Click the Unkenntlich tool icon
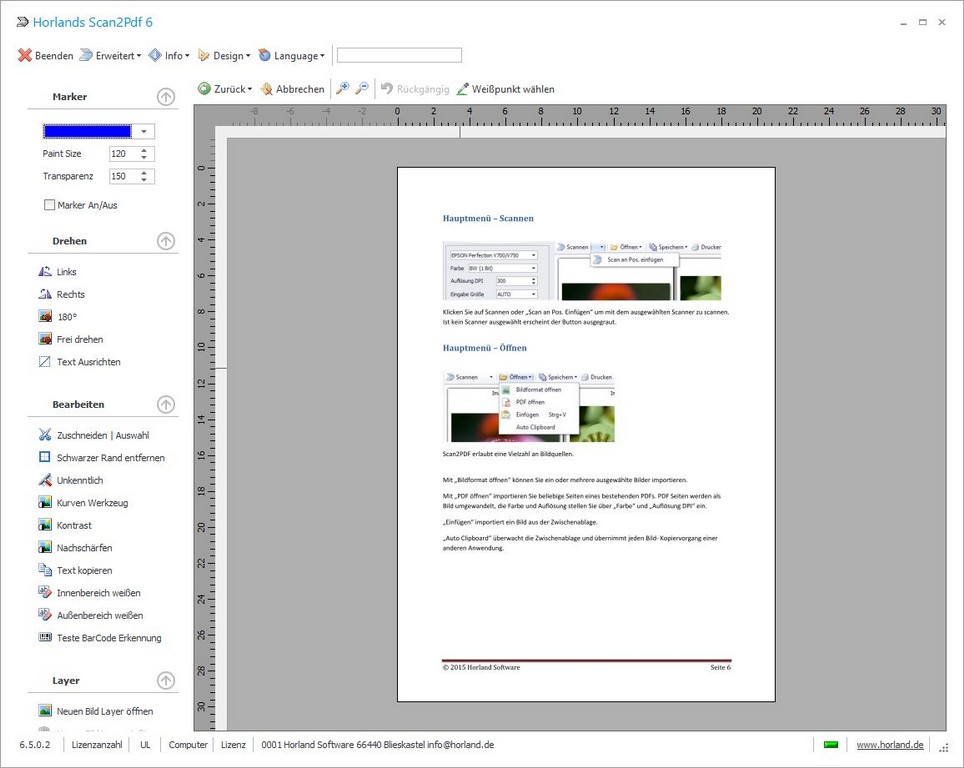Image resolution: width=964 pixels, height=768 pixels. (x=45, y=480)
